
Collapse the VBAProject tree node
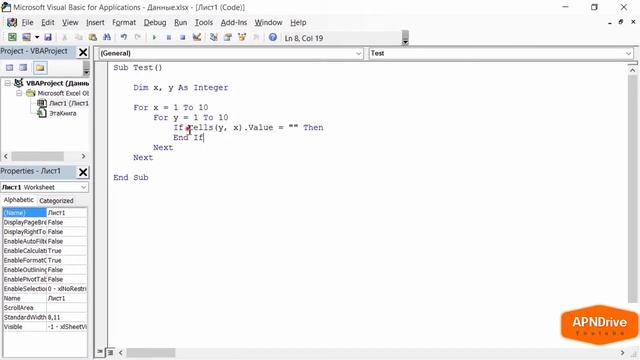[x=7, y=83]
